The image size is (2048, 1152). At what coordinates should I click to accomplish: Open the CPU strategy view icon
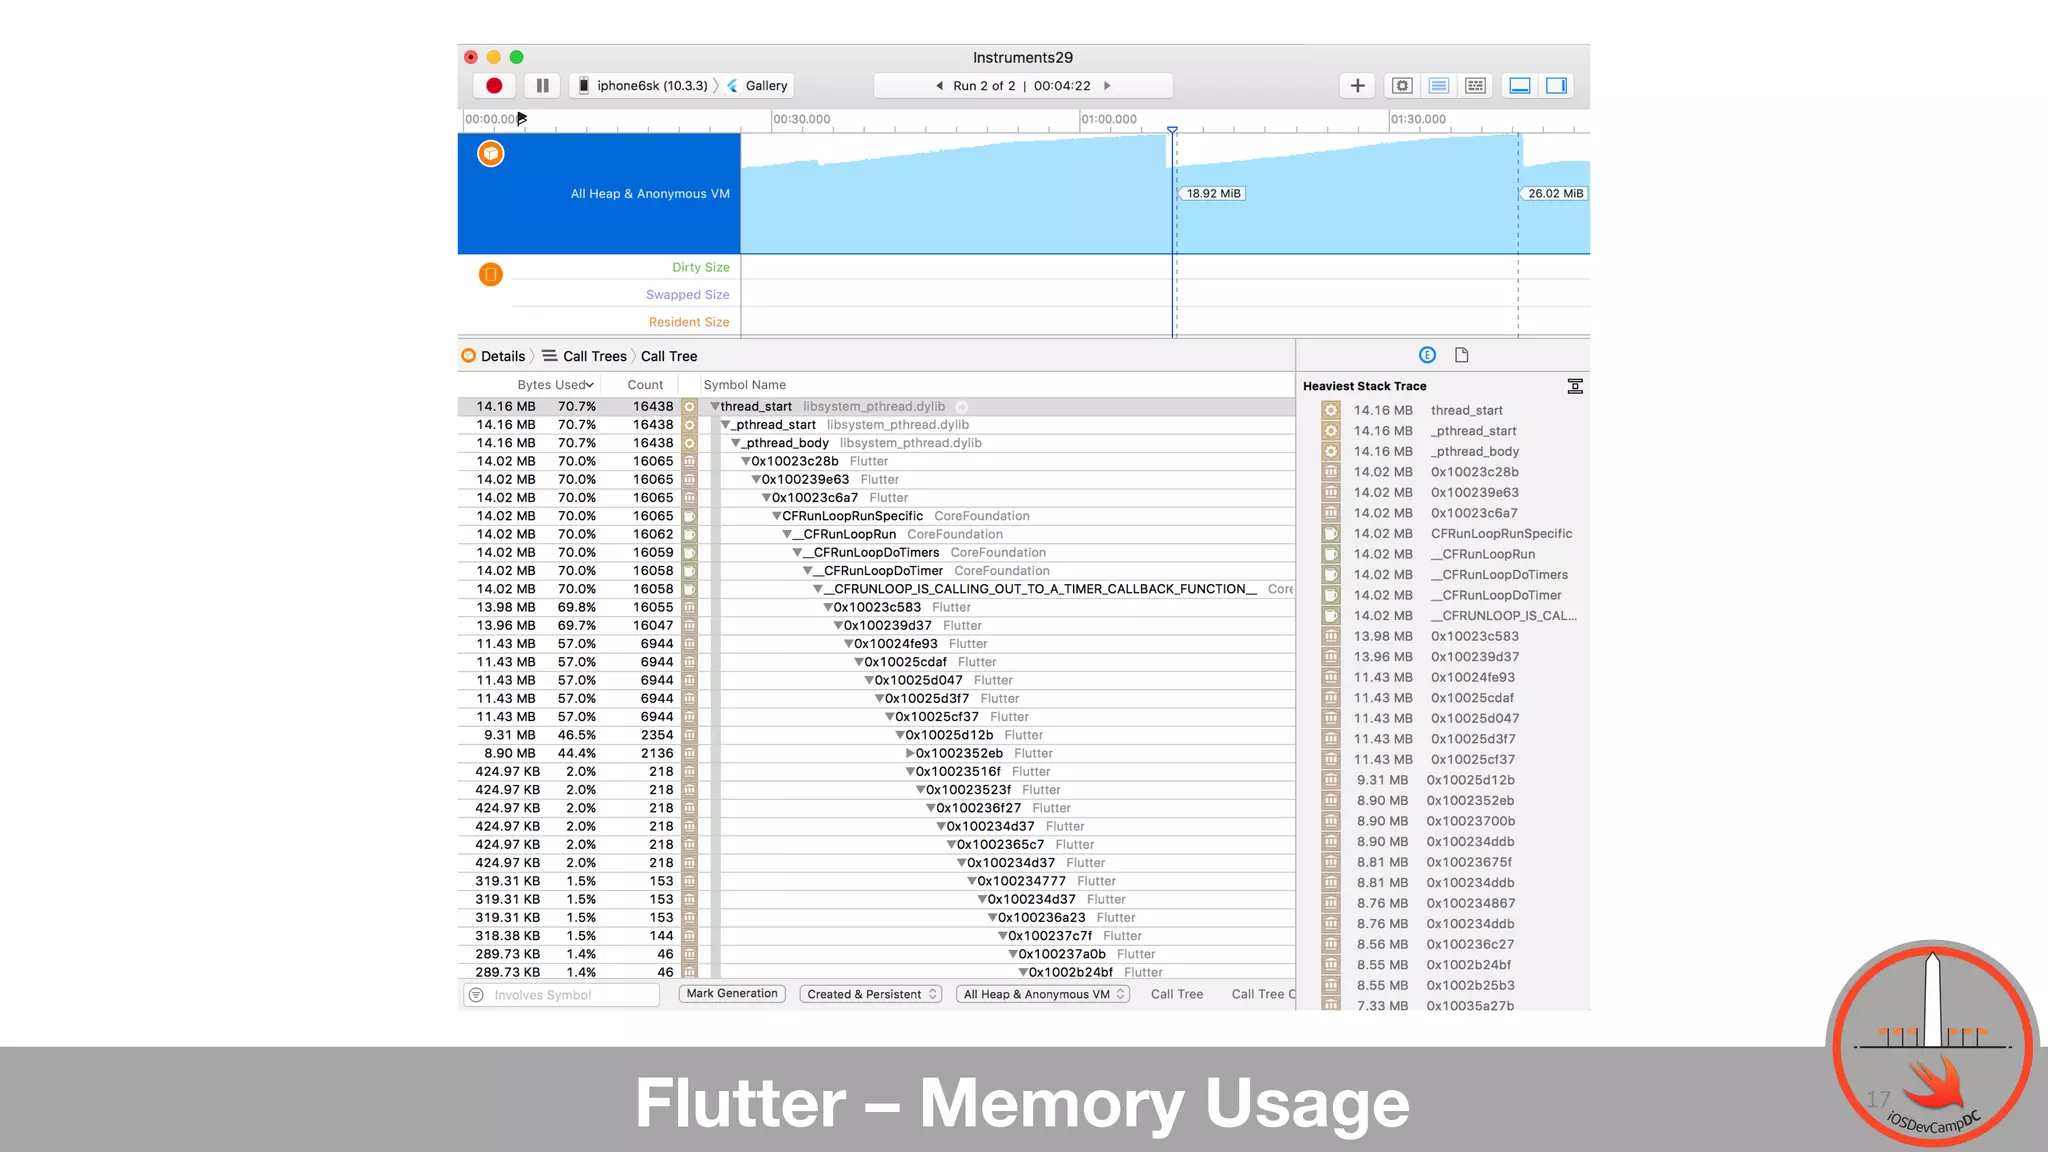coord(1402,86)
